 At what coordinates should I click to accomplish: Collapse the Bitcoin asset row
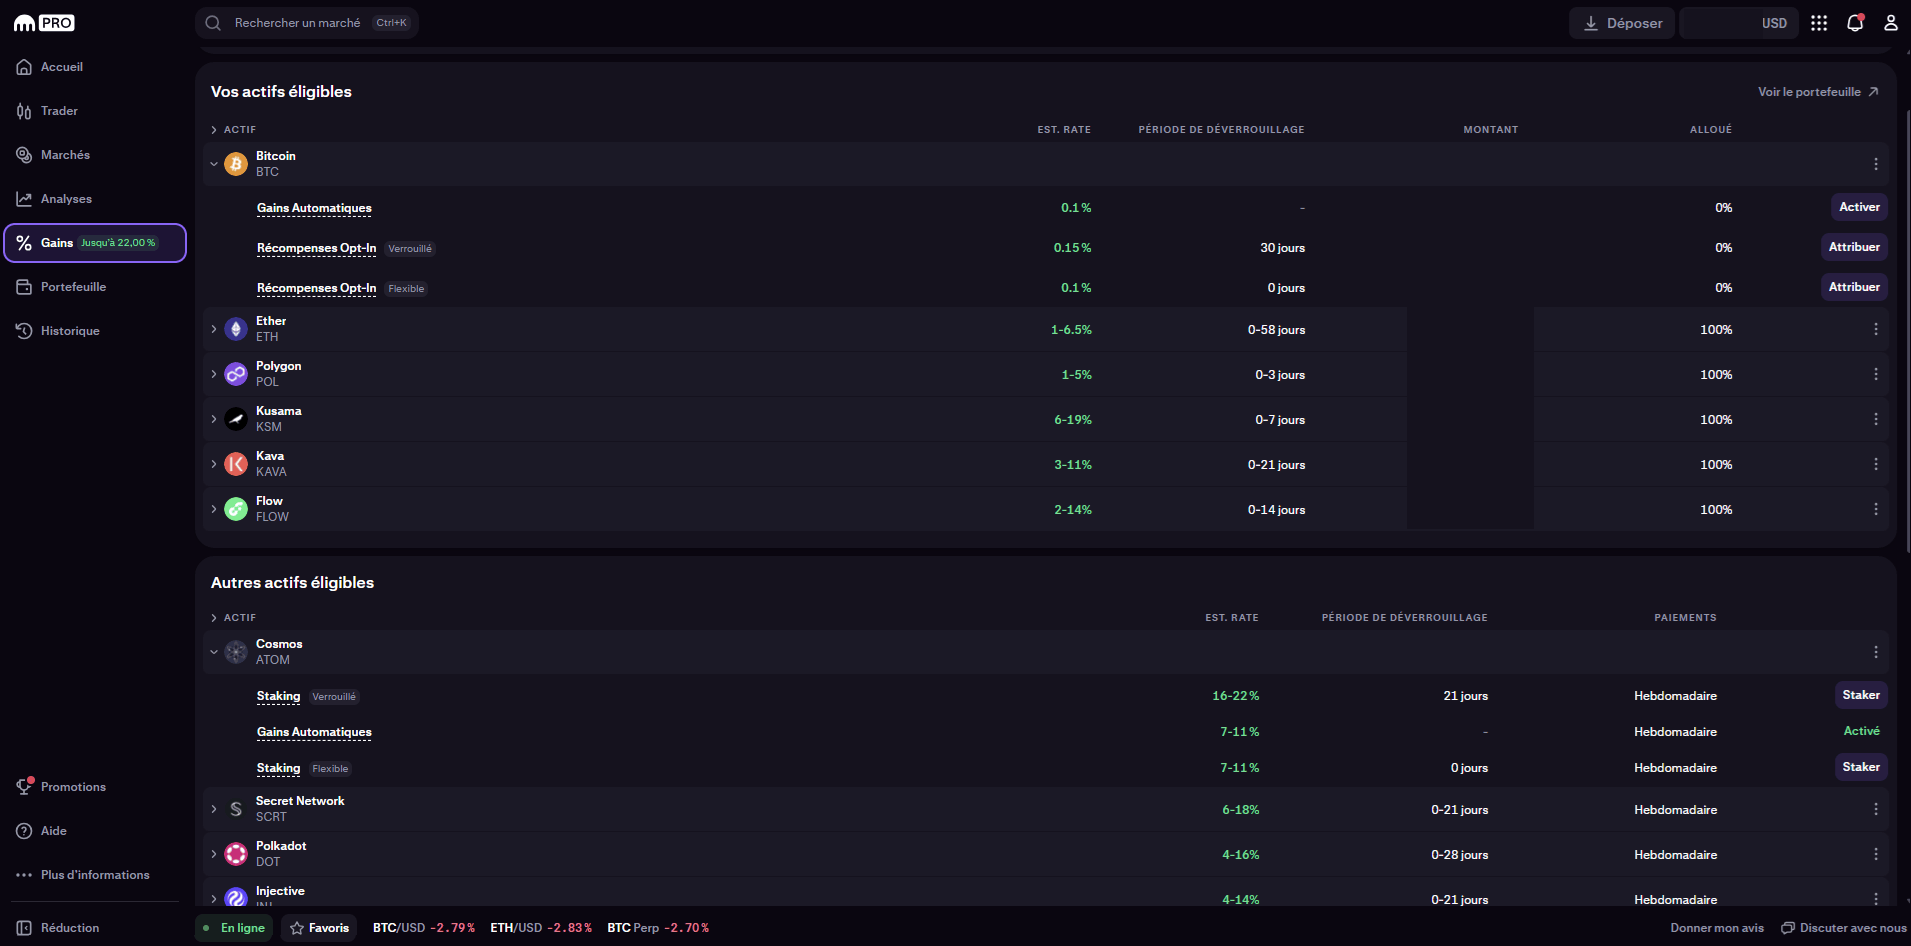click(x=214, y=164)
